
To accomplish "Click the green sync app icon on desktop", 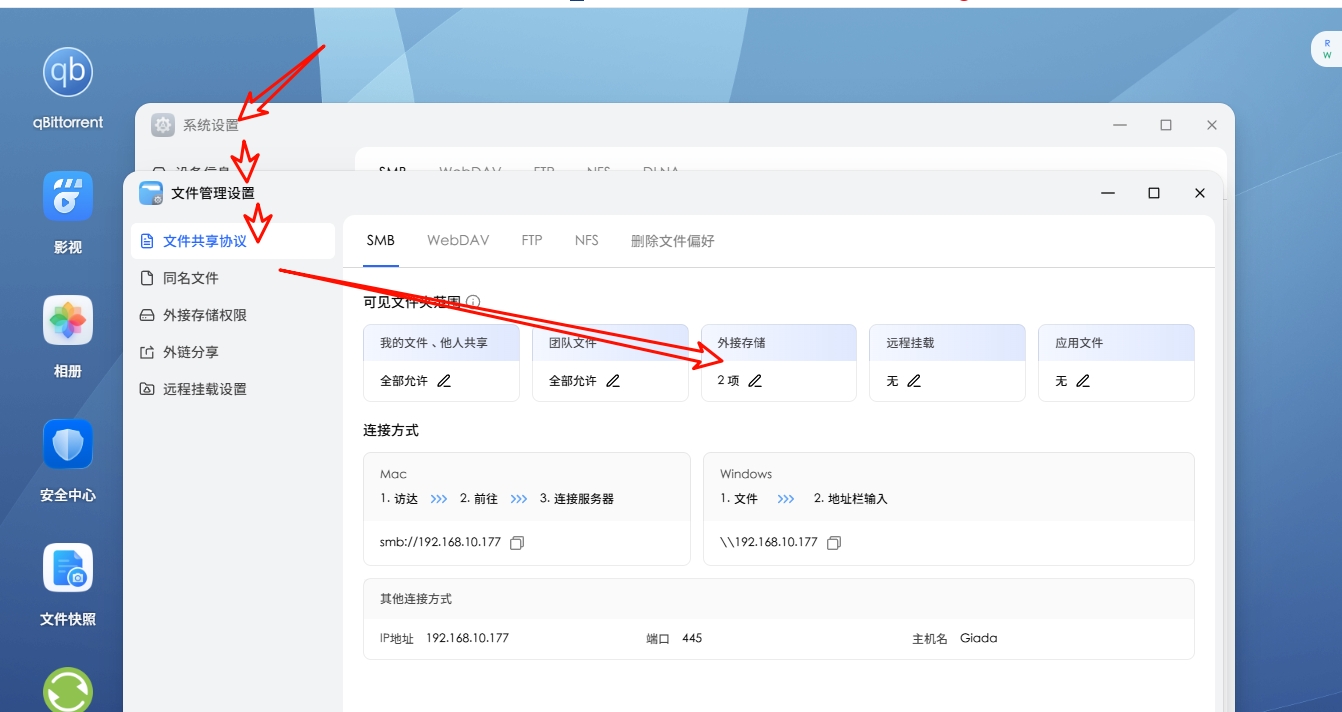I will 68,690.
